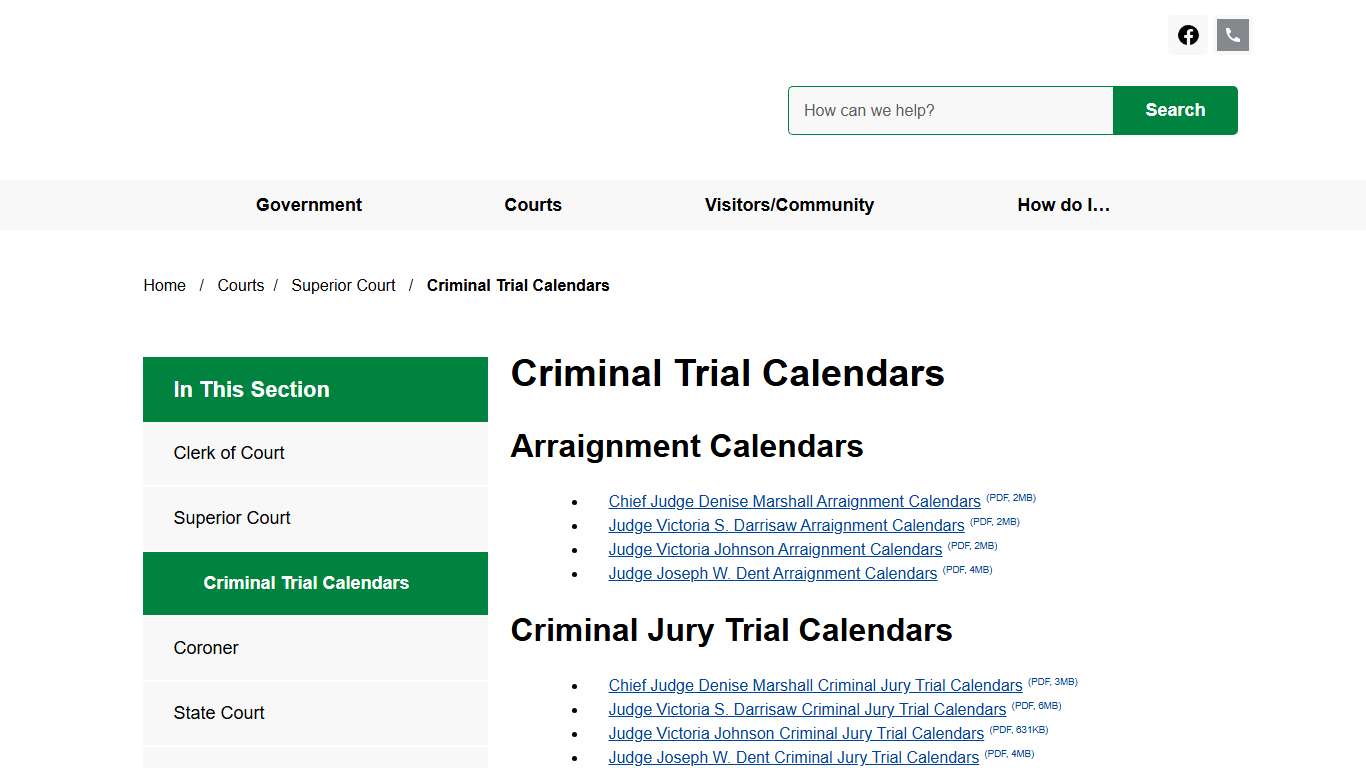Open Chief Judge Denise Marshall Arraignment Calendars PDF
1366x768 pixels.
794,501
